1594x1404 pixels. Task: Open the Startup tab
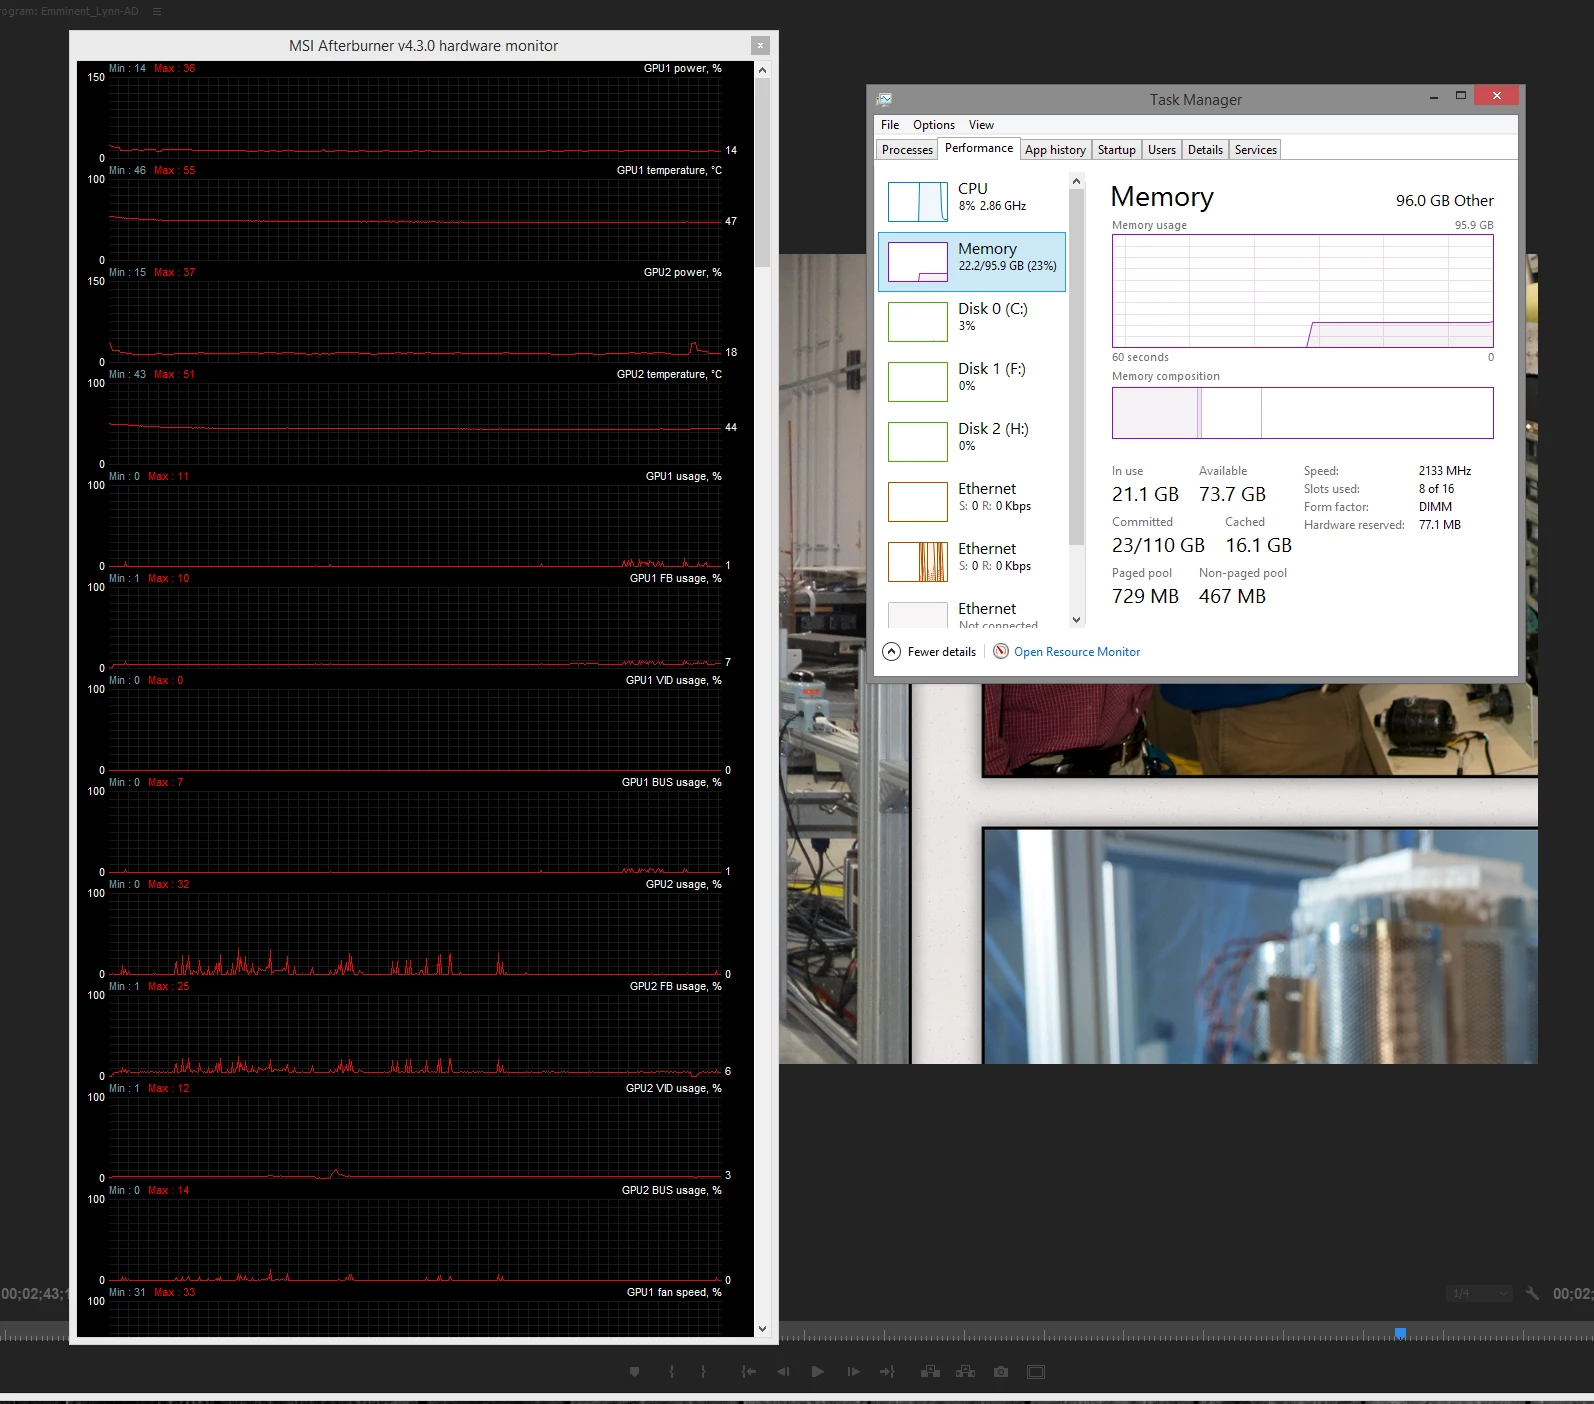[x=1117, y=150]
